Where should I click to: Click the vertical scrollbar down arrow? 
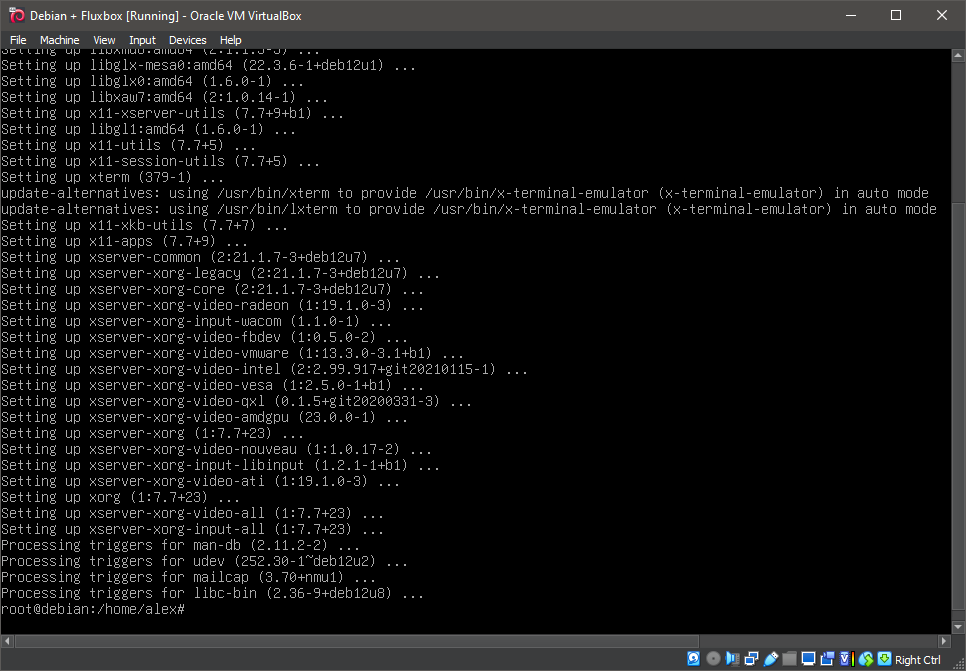click(x=958, y=626)
